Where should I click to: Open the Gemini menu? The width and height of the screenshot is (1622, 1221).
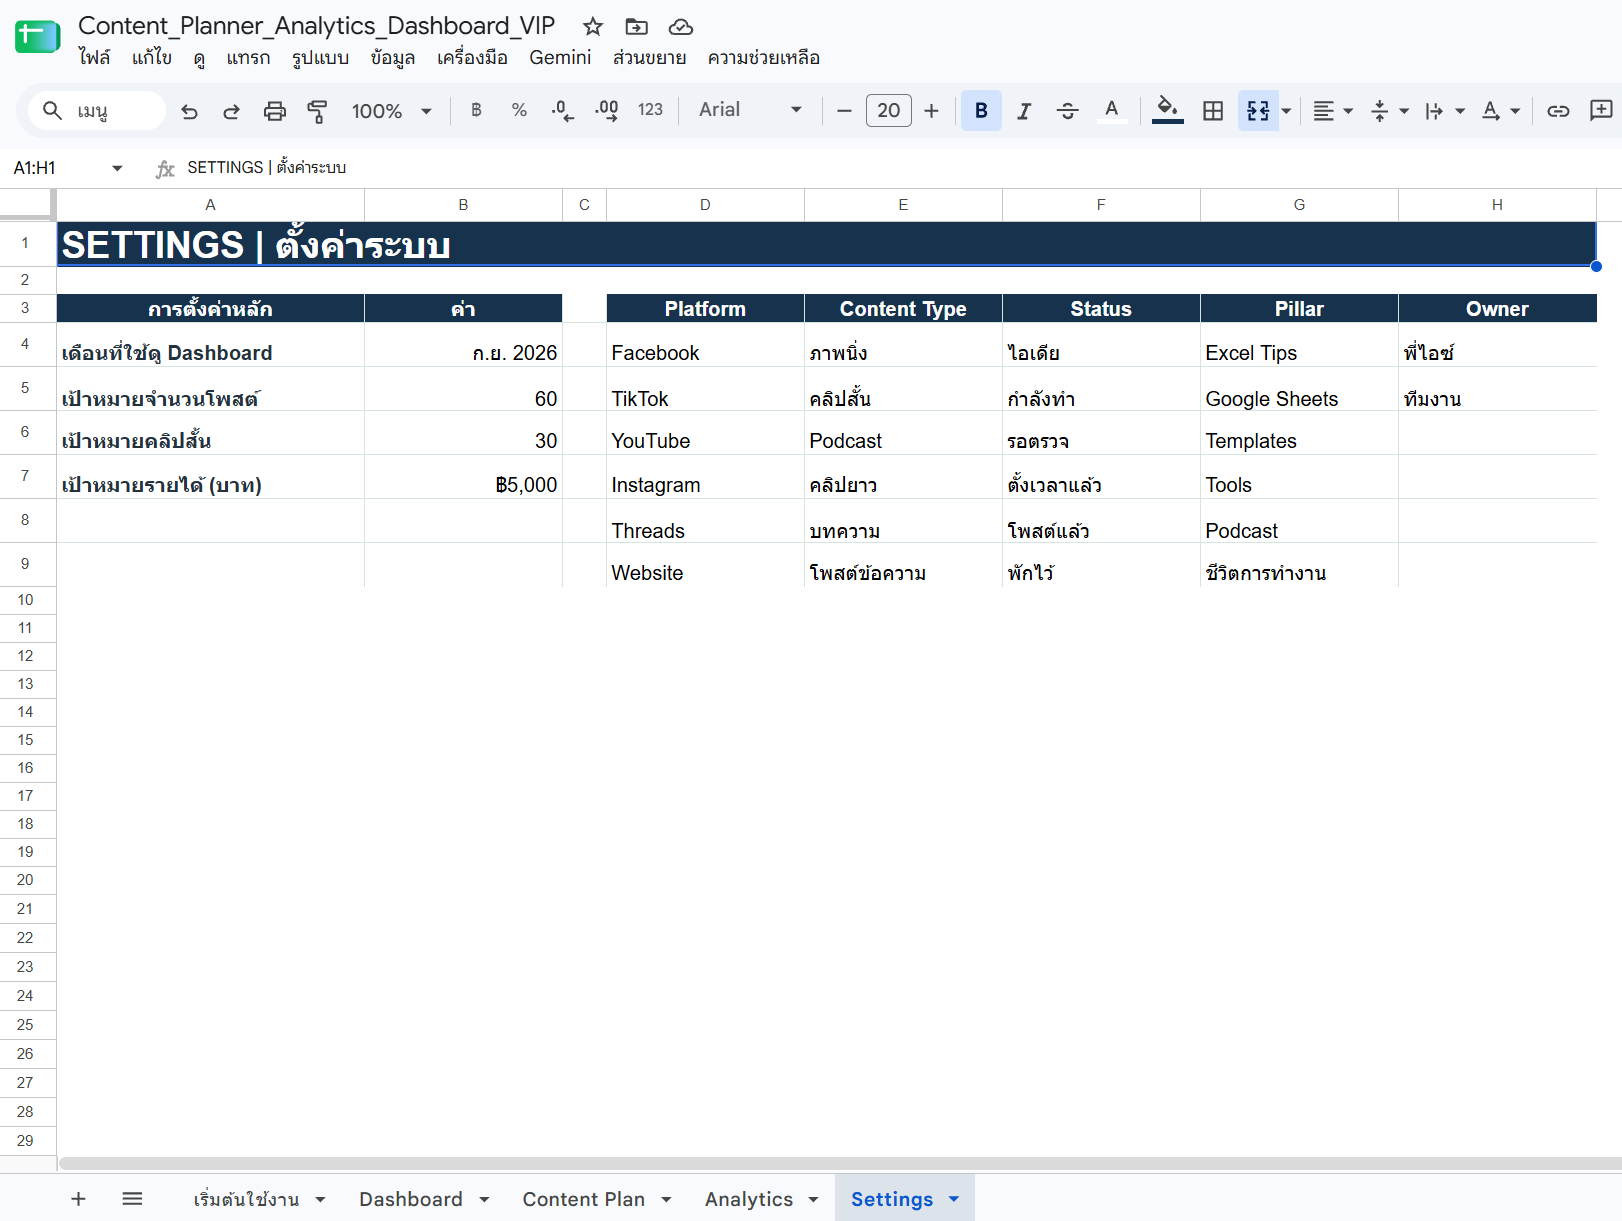(x=560, y=58)
